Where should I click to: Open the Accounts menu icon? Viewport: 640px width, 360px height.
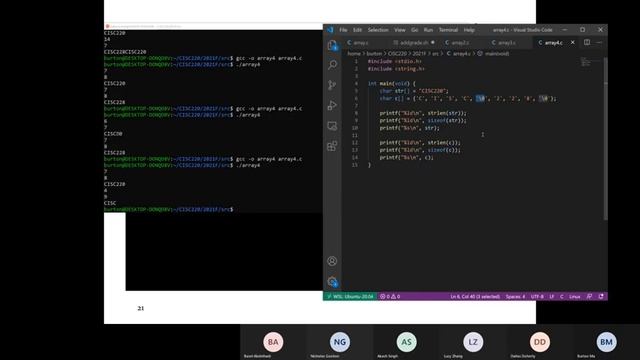(x=332, y=261)
